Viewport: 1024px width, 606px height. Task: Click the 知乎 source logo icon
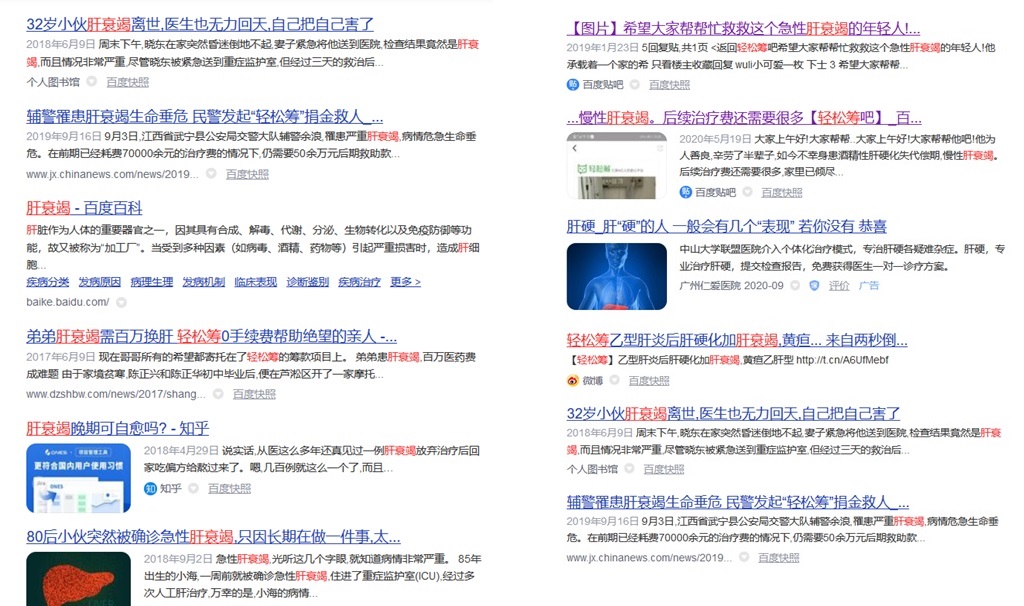(150, 488)
